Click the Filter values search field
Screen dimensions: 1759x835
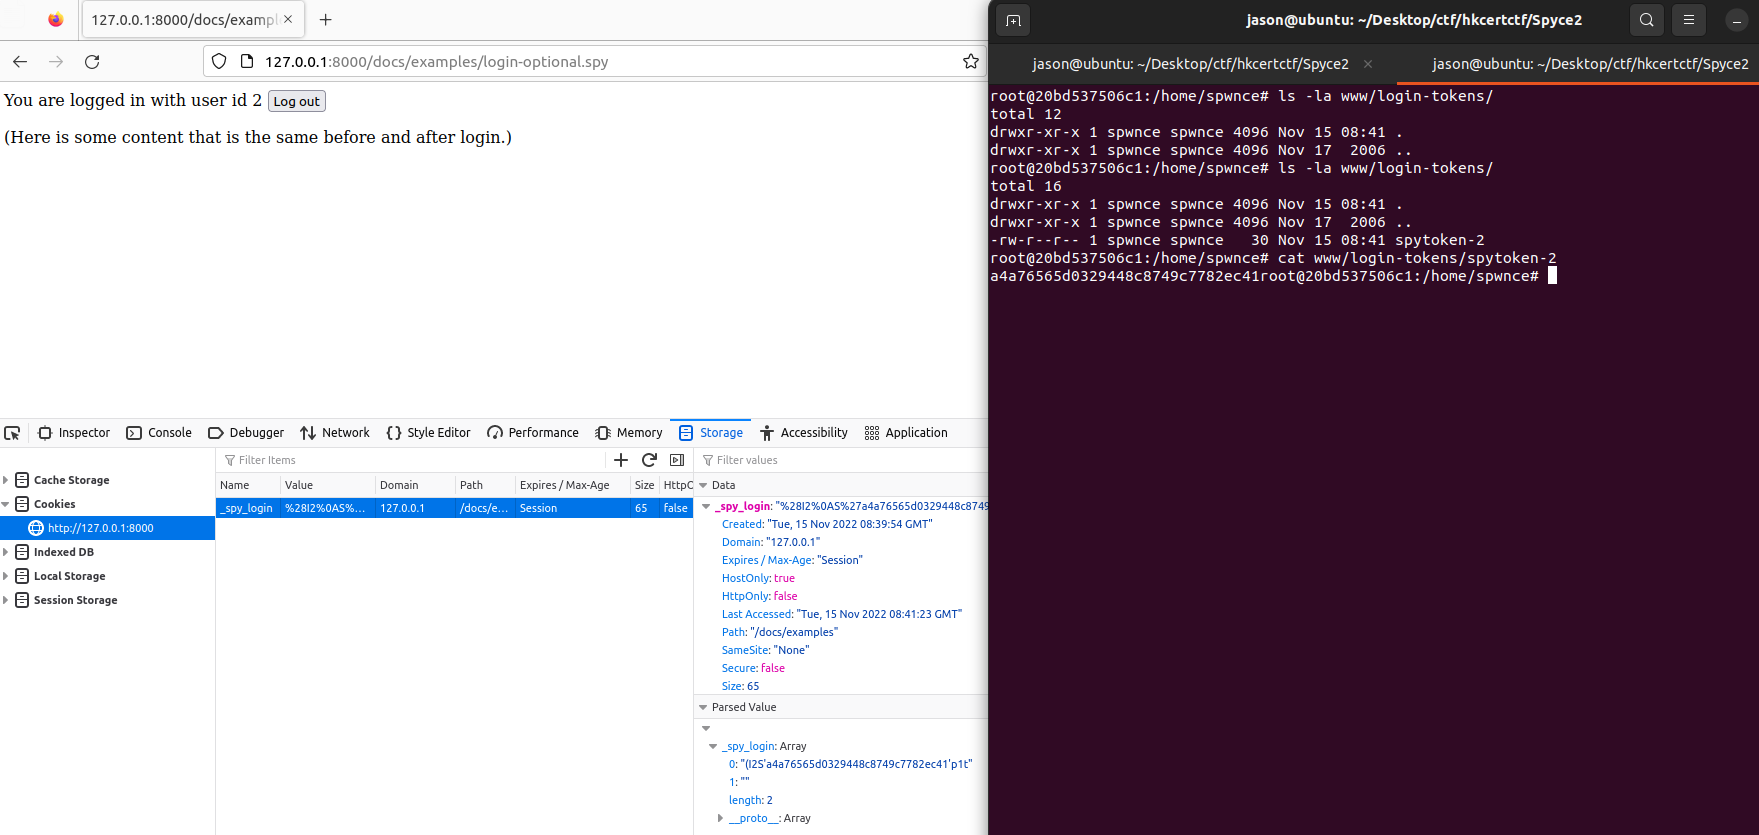tap(842, 460)
